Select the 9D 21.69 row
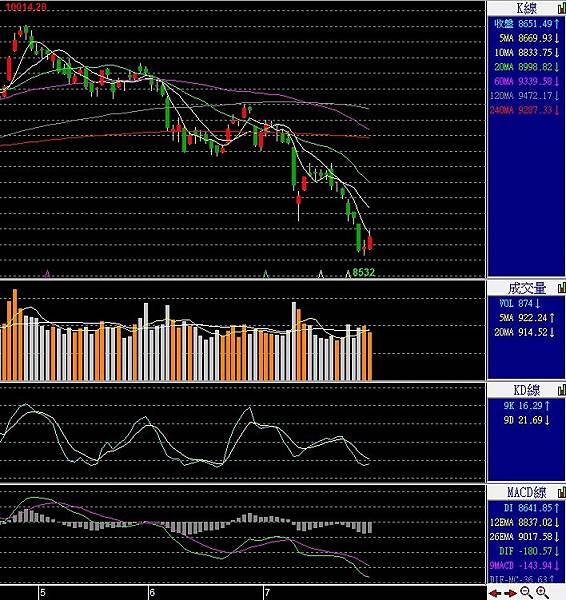Image resolution: width=566 pixels, height=600 pixels. point(527,420)
